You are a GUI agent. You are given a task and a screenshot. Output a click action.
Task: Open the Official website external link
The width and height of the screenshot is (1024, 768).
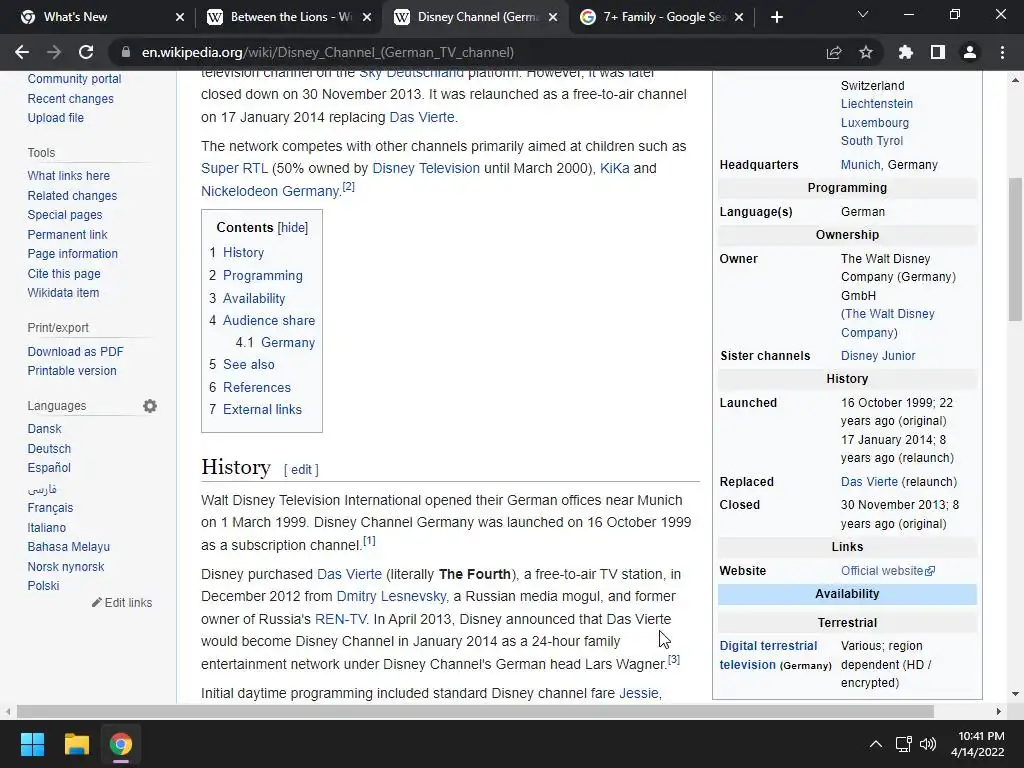point(888,571)
